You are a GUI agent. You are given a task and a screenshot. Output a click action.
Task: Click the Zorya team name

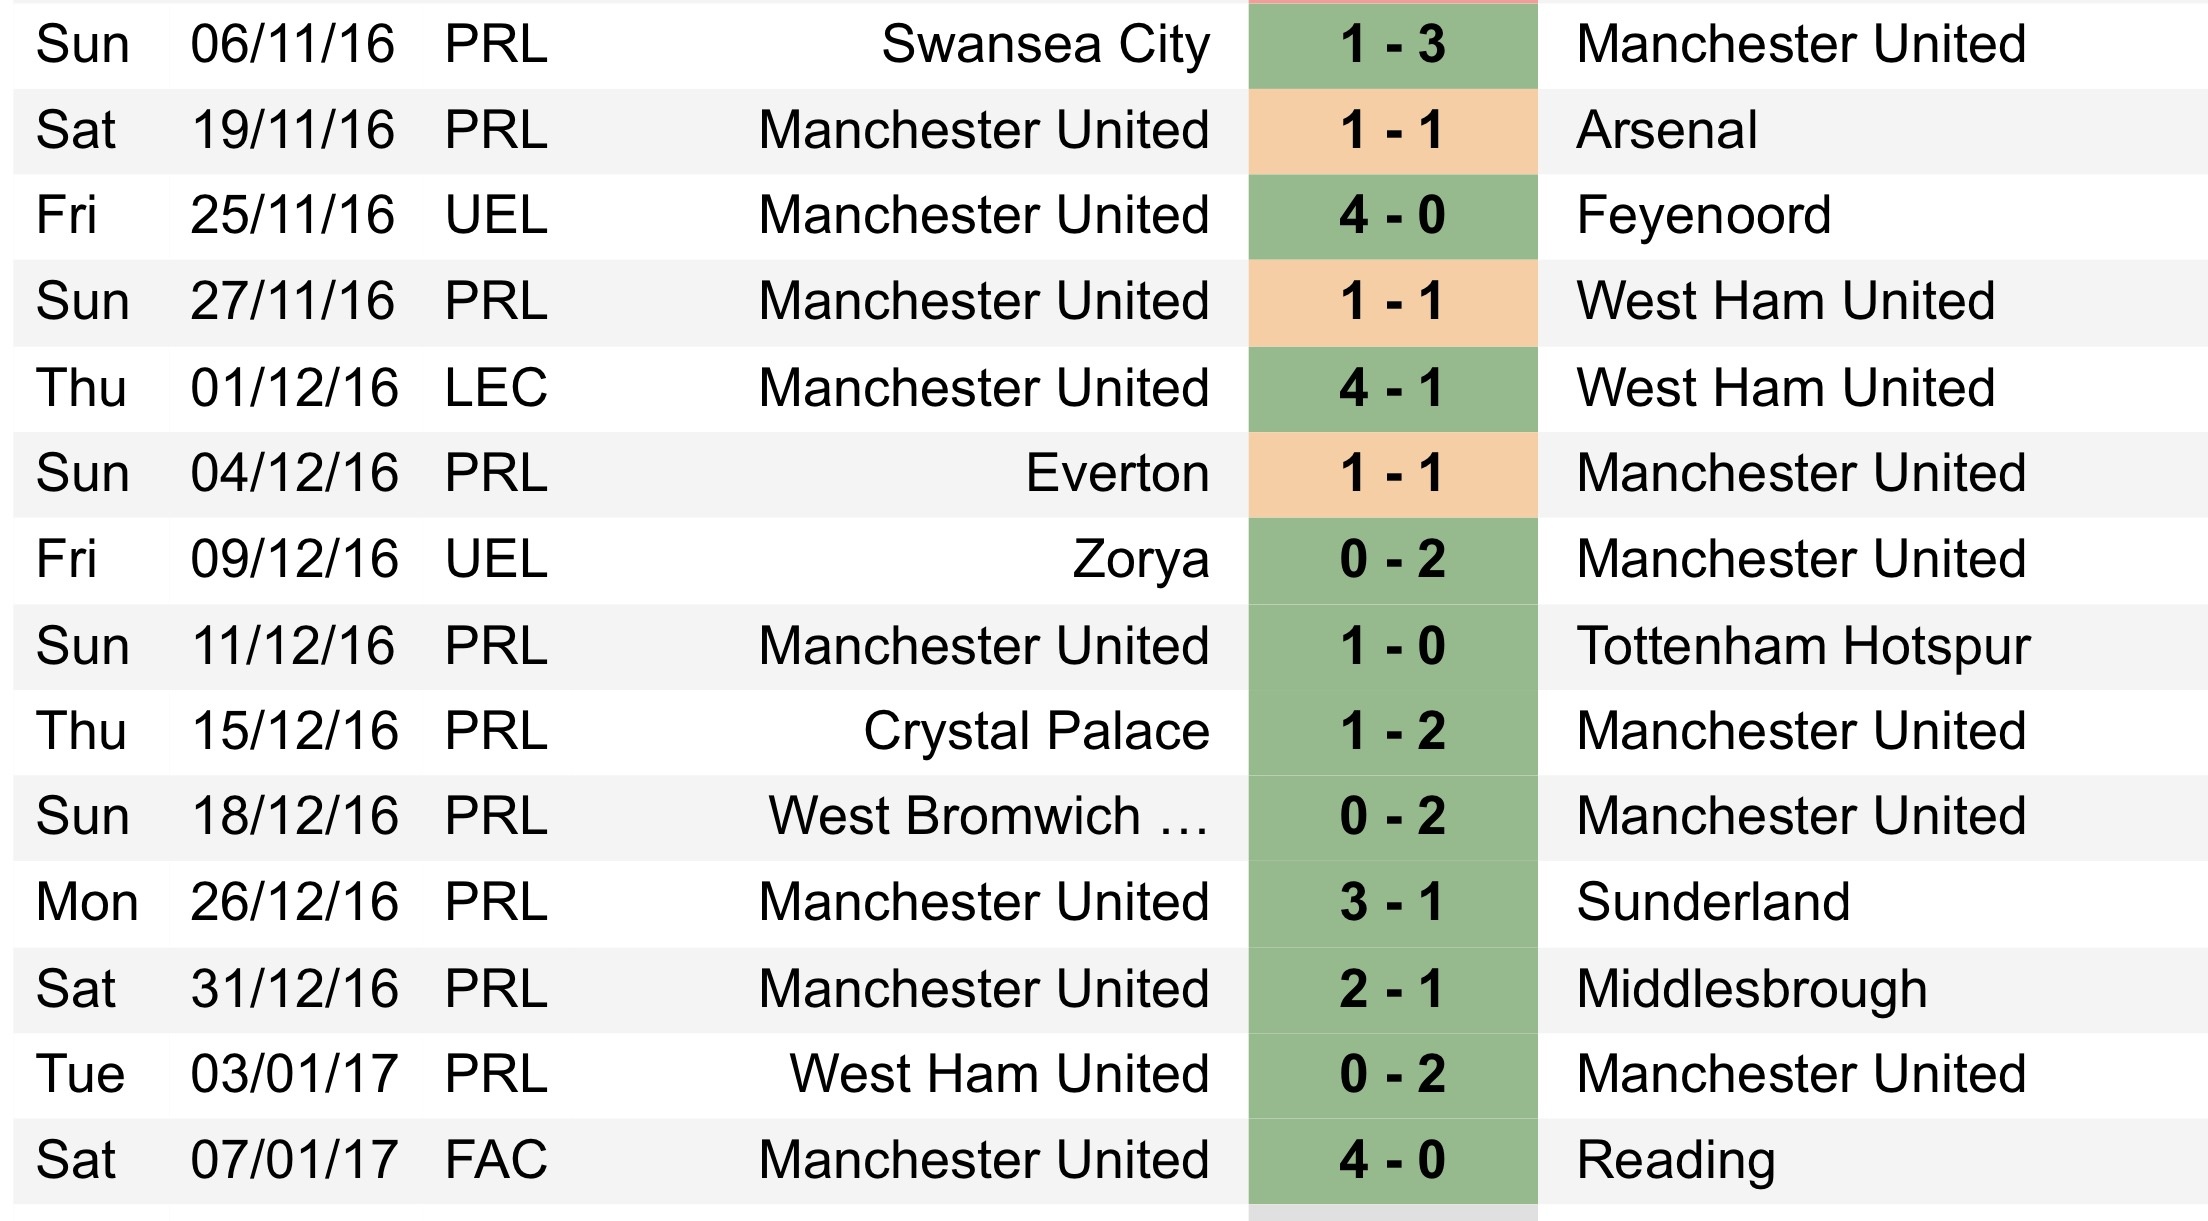pos(1140,560)
